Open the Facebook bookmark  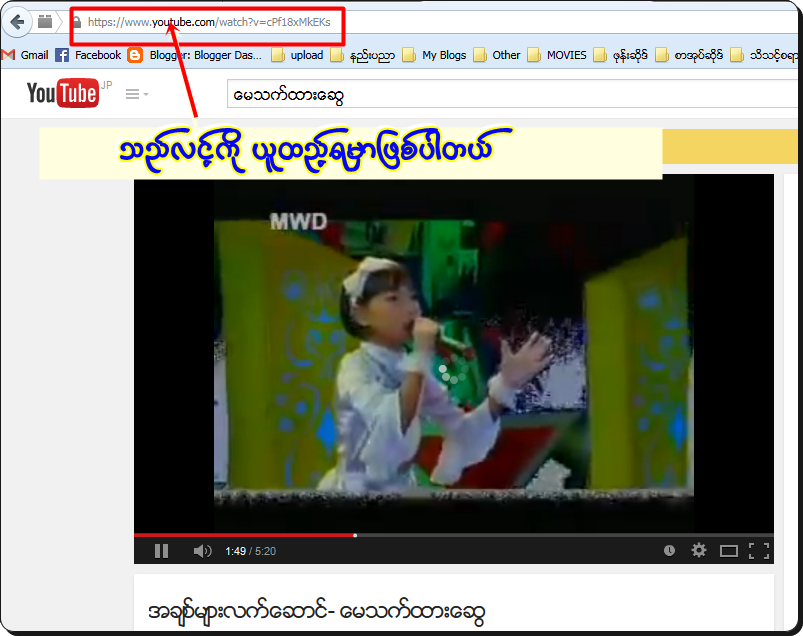click(88, 55)
